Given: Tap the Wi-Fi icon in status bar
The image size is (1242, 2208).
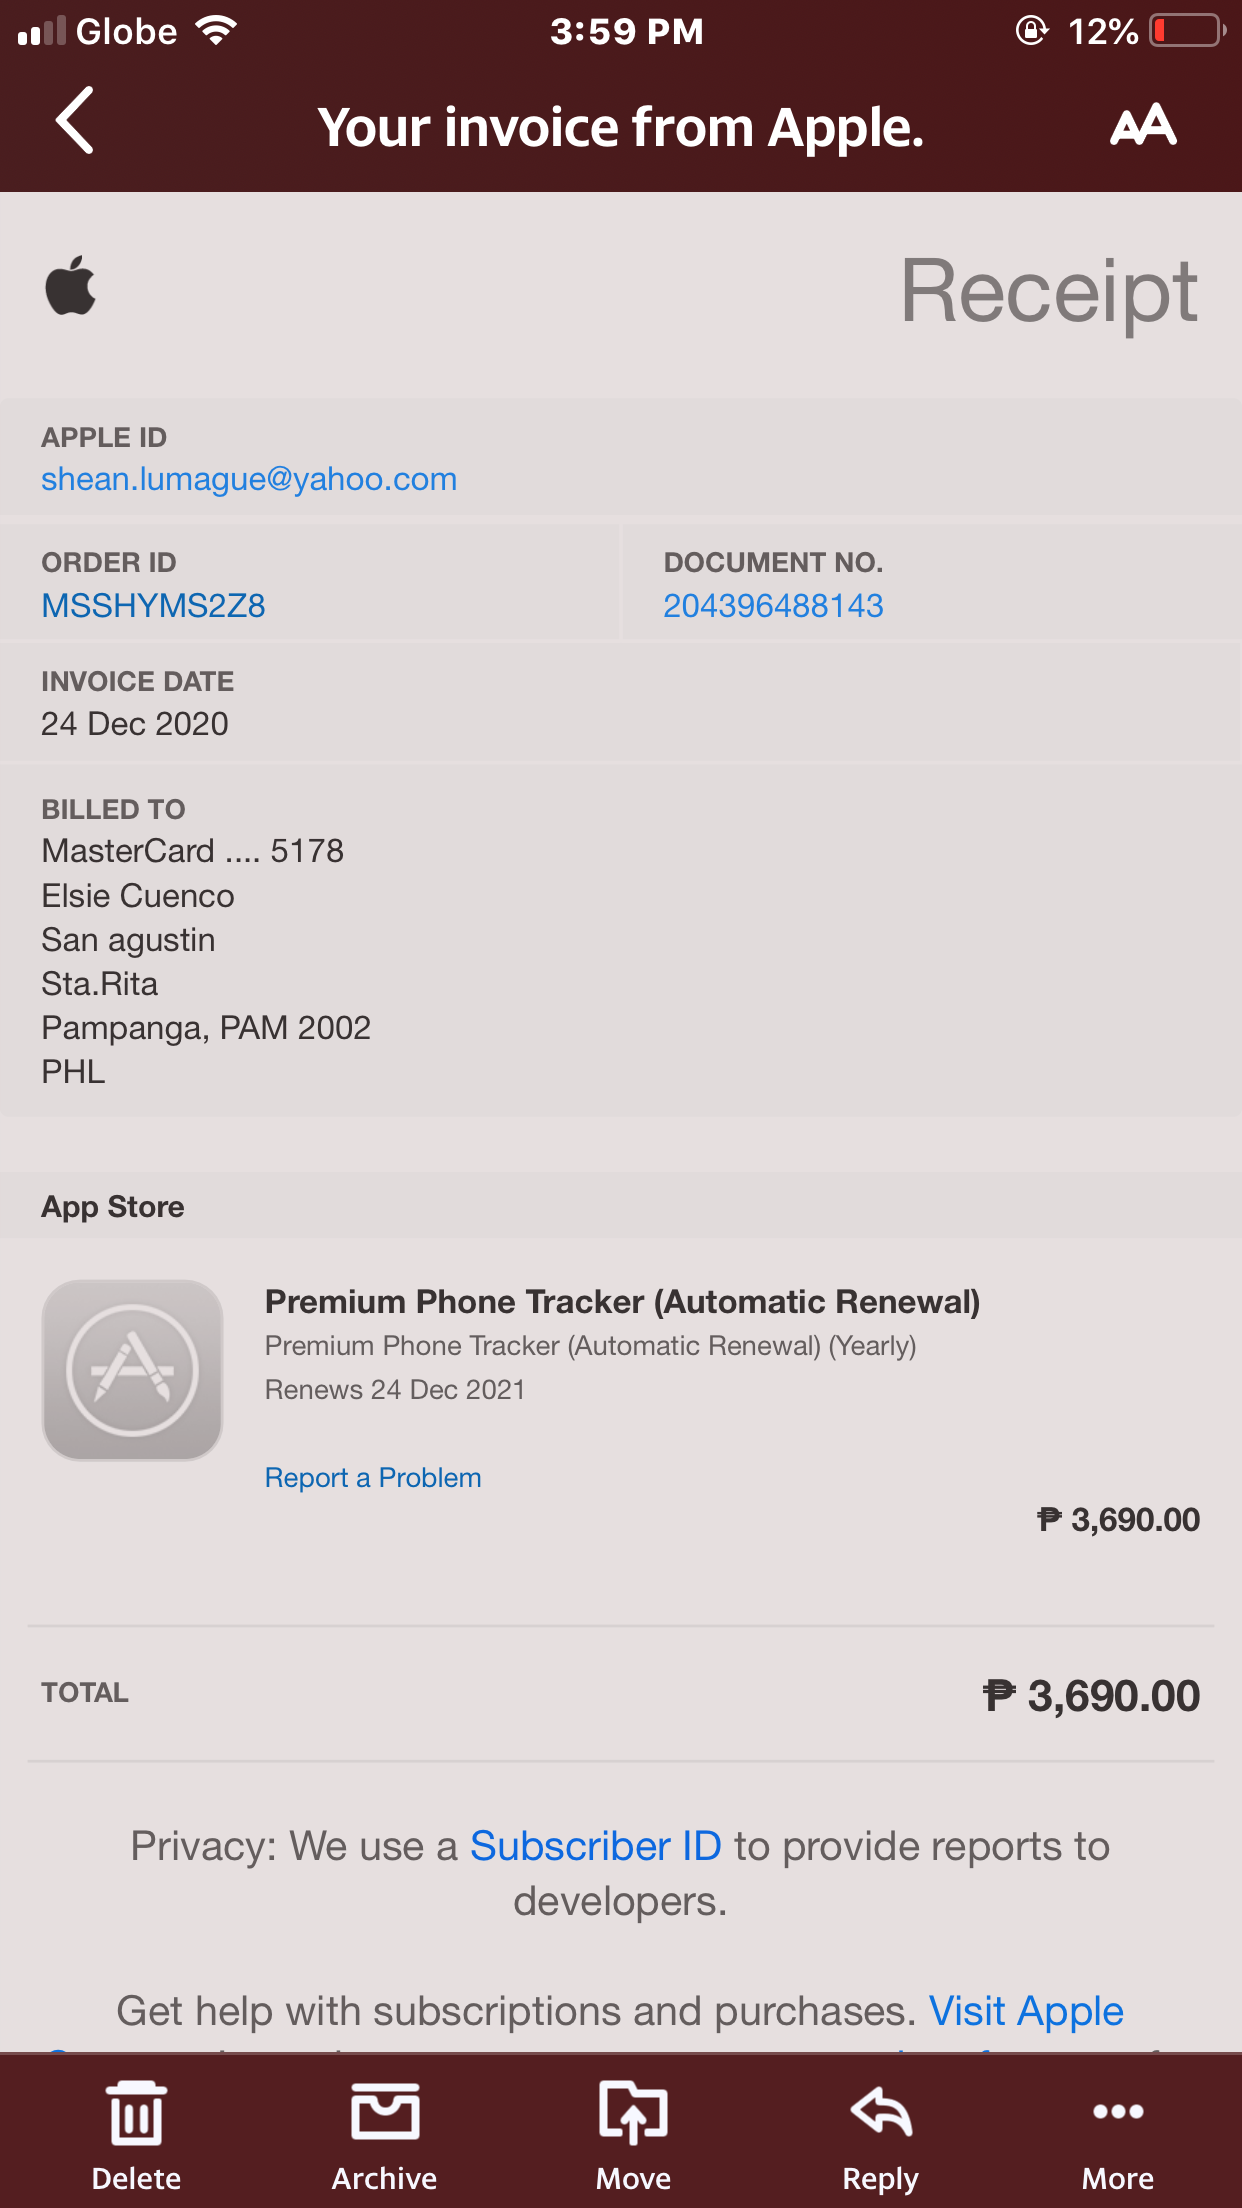Looking at the screenshot, I should click(x=216, y=31).
